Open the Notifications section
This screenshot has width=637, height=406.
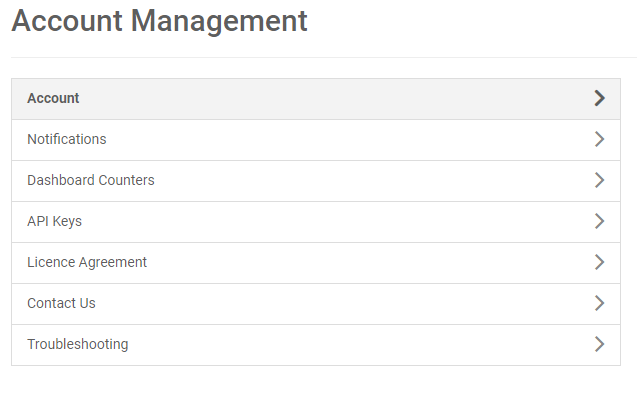tap(66, 139)
